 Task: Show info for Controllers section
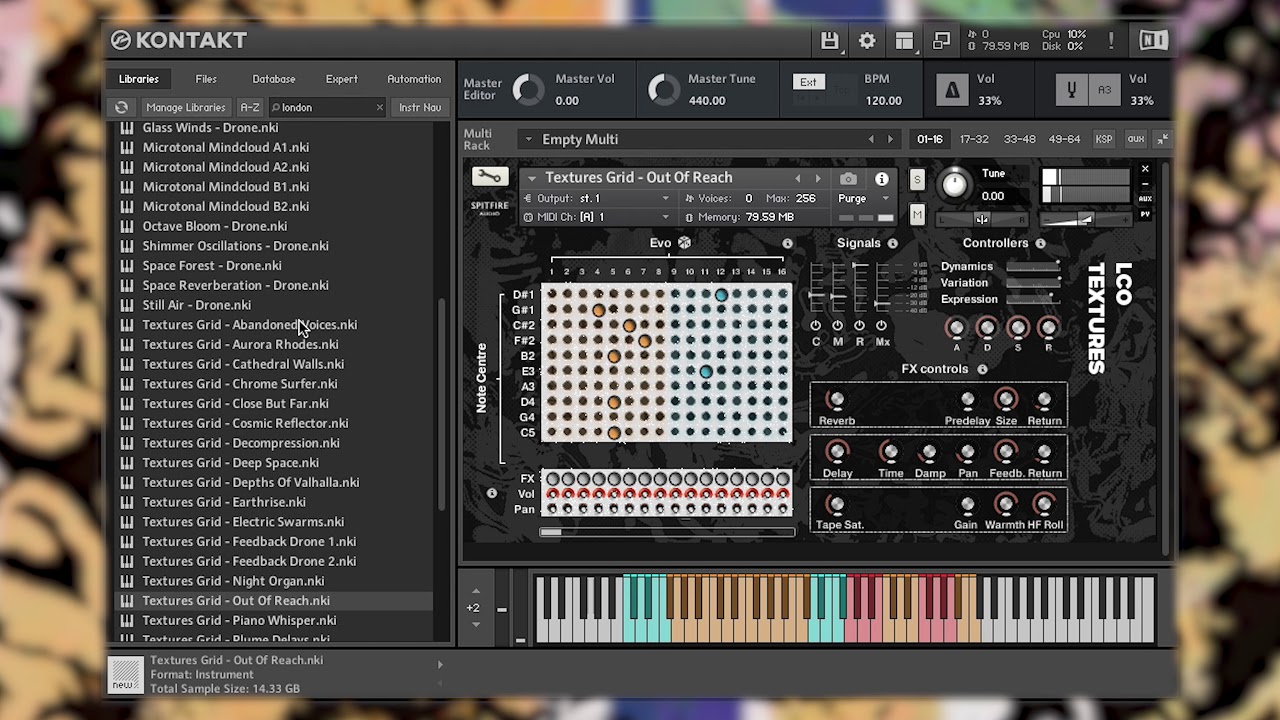(1040, 243)
